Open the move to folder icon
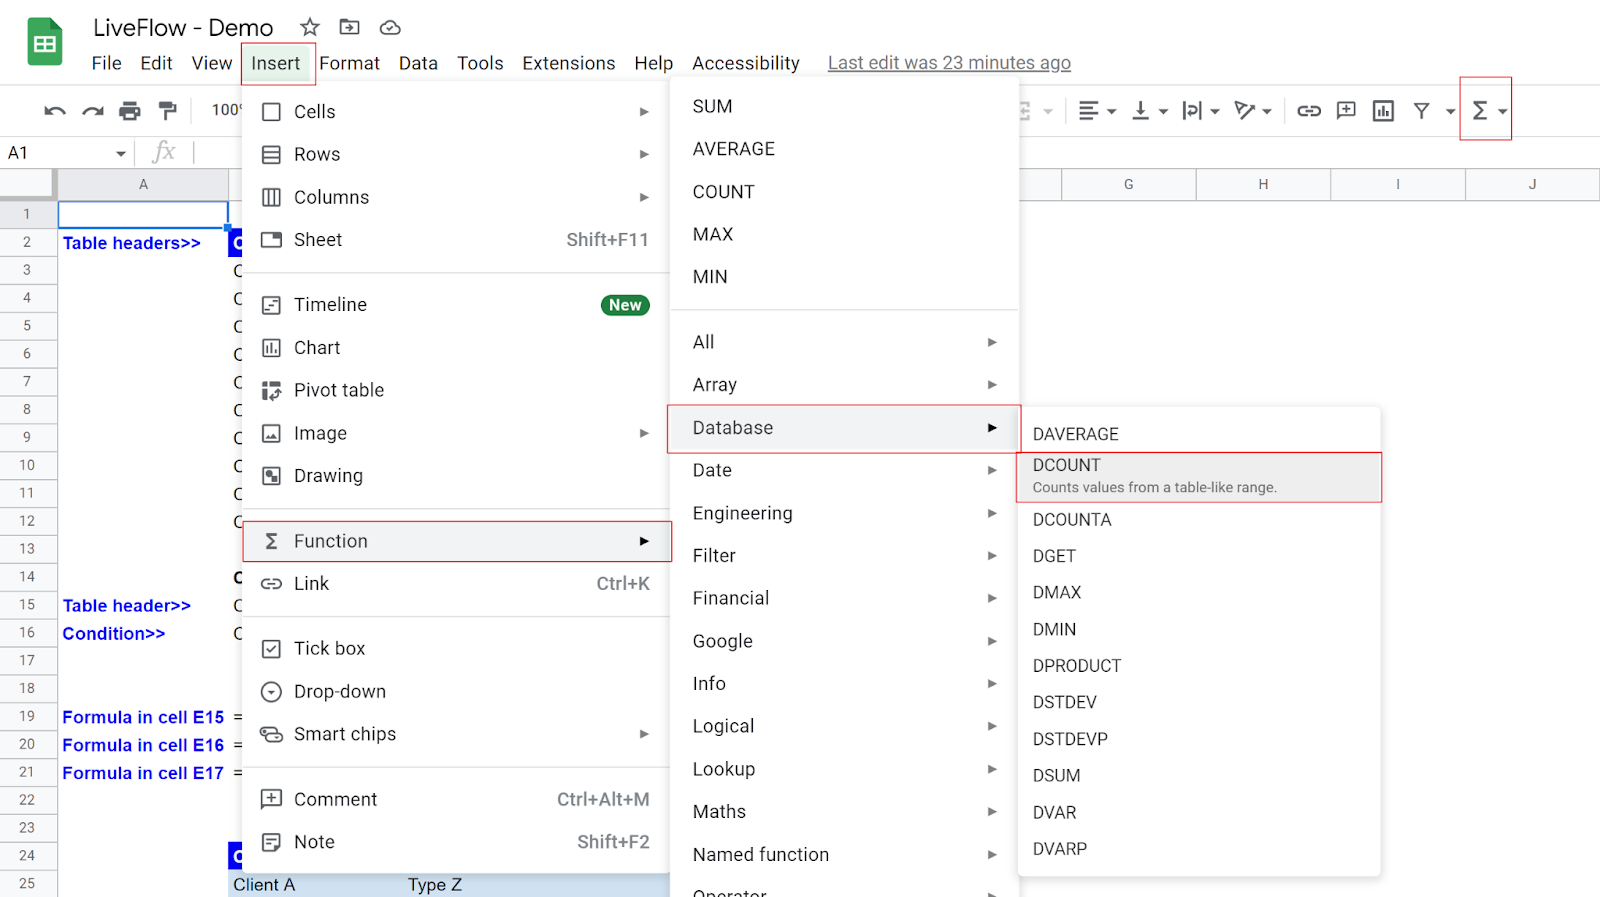The image size is (1600, 897). tap(349, 27)
